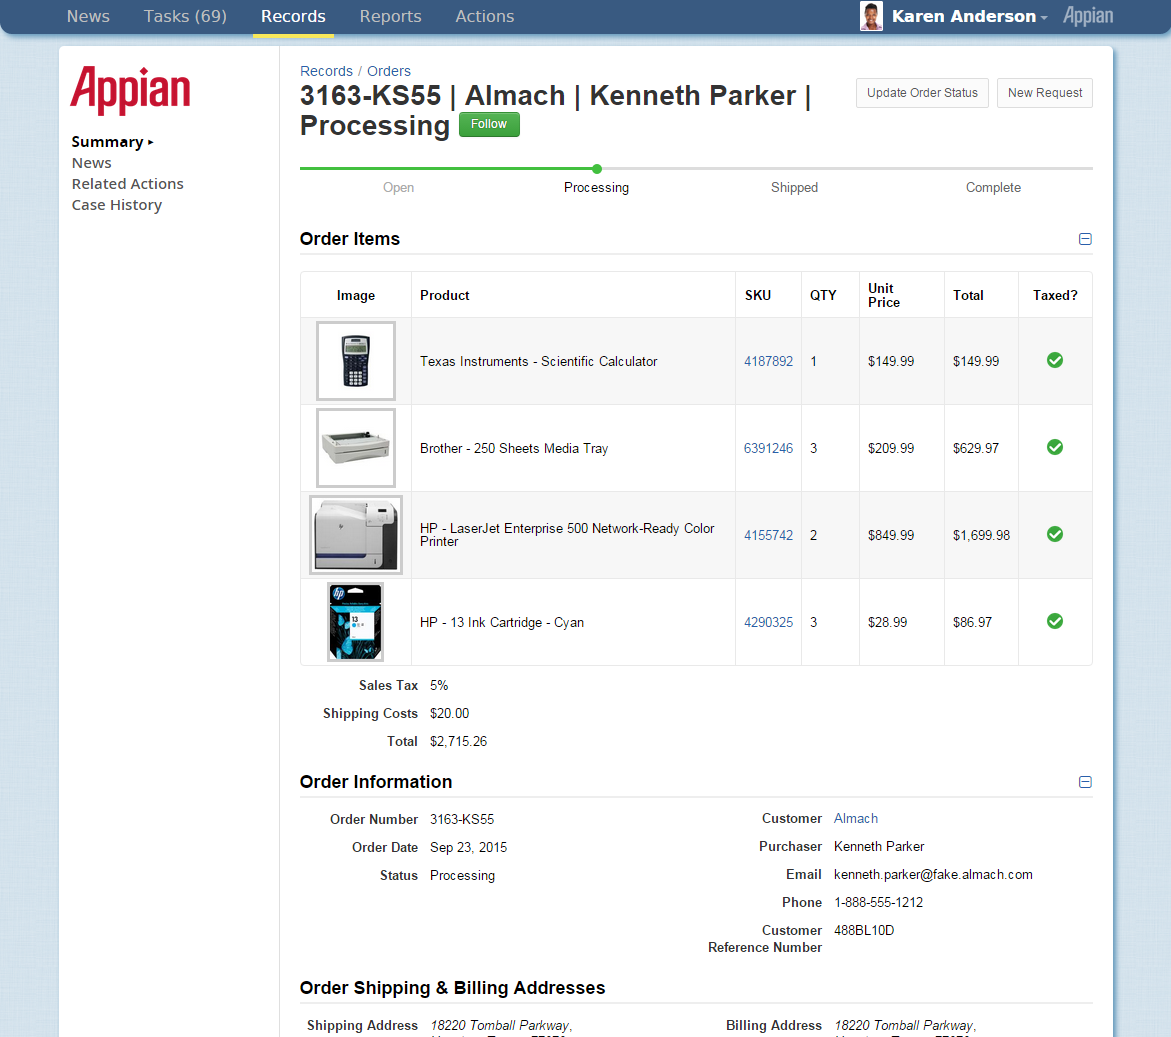
Task: Click the kenneth.parker@fake.almach.com email
Action: [x=934, y=874]
